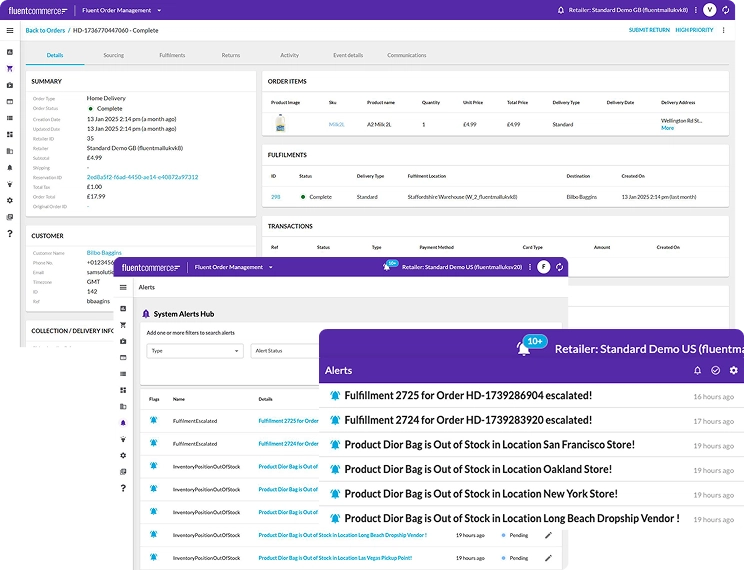This screenshot has height=570, width=744.
Task: Open the Returns tab
Action: click(230, 55)
